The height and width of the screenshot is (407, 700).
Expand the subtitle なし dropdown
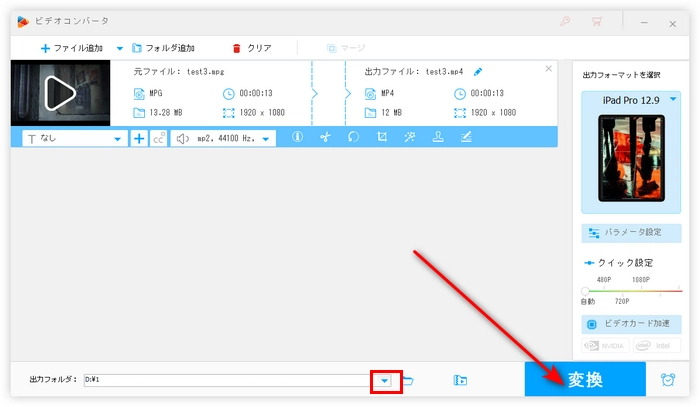pyautogui.click(x=118, y=139)
